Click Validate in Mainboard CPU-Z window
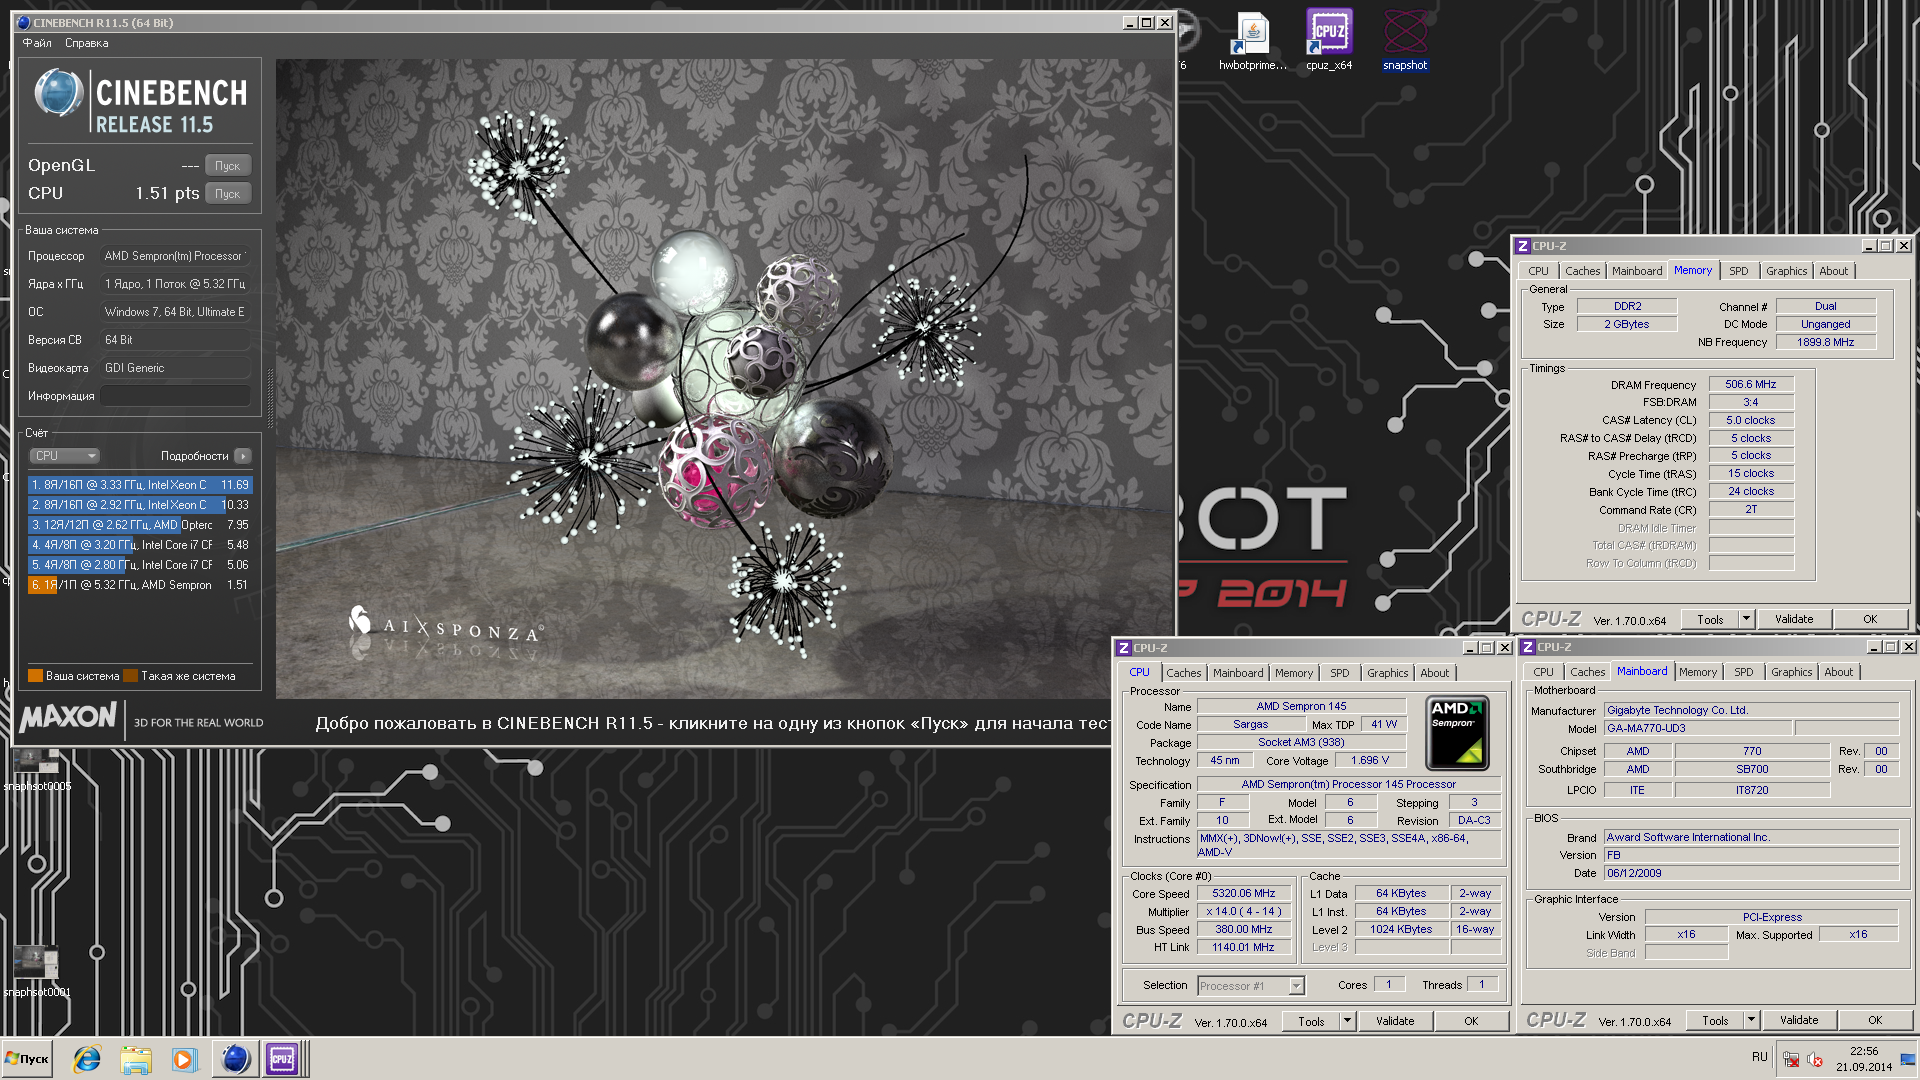Screen dimensions: 1920x1080 1799,1021
